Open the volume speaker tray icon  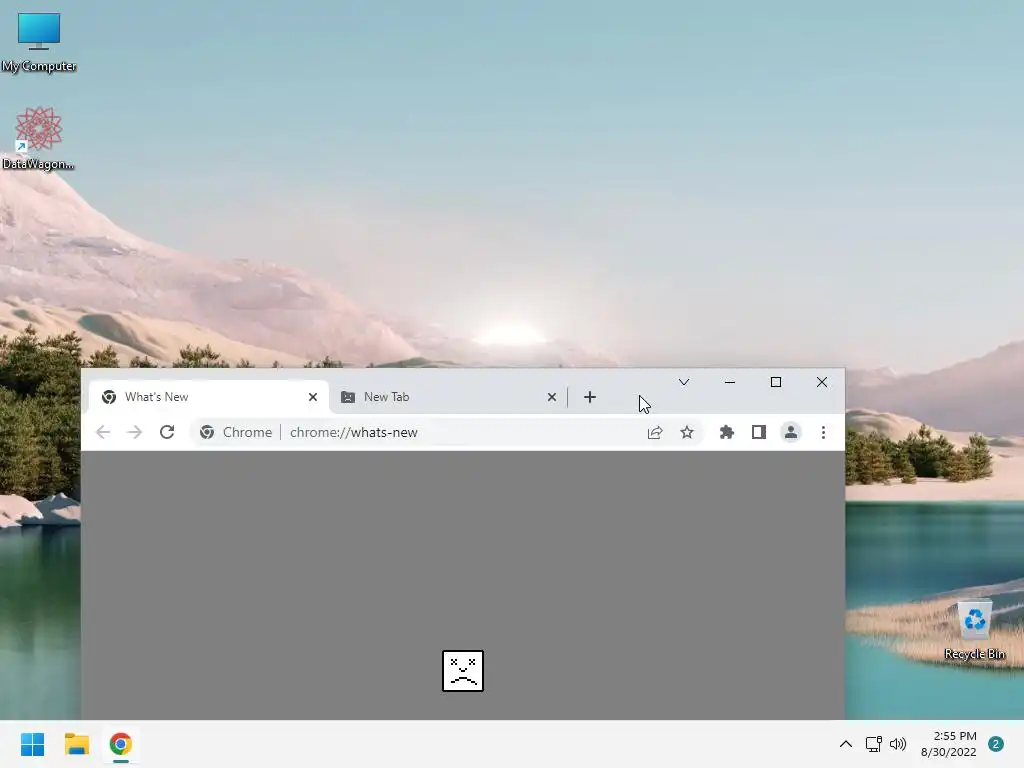[x=898, y=744]
